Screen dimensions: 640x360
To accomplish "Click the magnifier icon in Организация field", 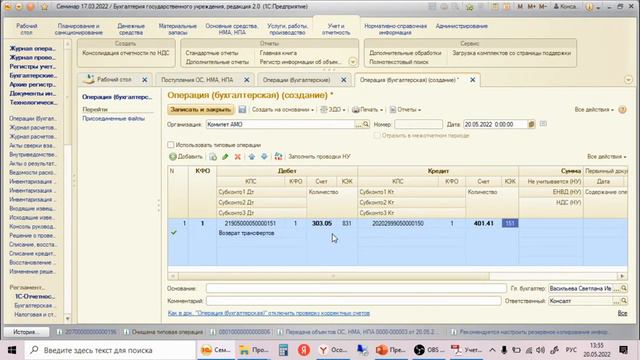I will point(366,124).
